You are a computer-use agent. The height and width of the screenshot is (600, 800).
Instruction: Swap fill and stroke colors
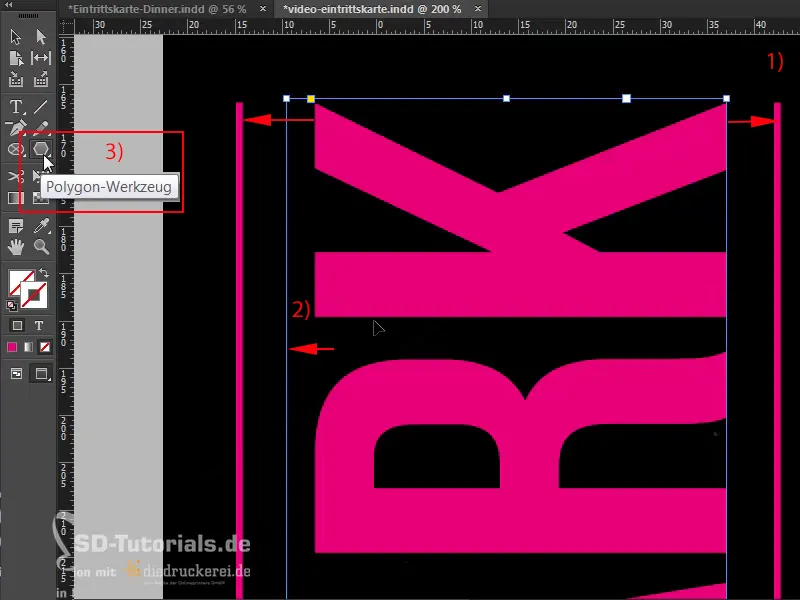point(44,274)
